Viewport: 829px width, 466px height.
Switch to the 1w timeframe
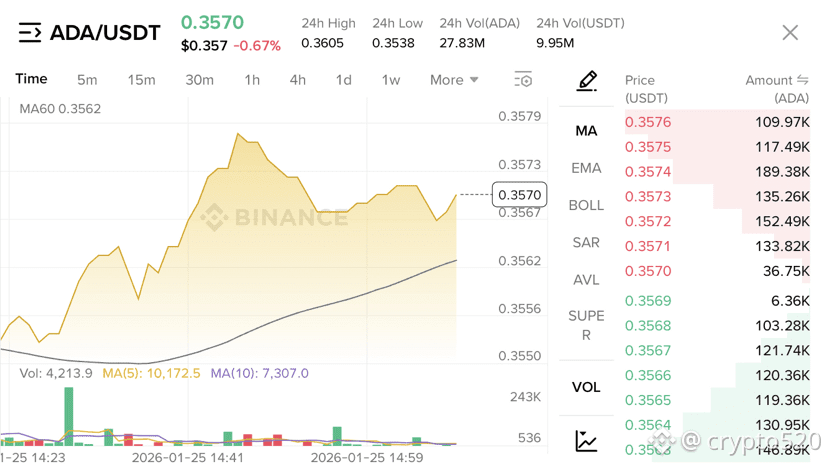tap(391, 80)
